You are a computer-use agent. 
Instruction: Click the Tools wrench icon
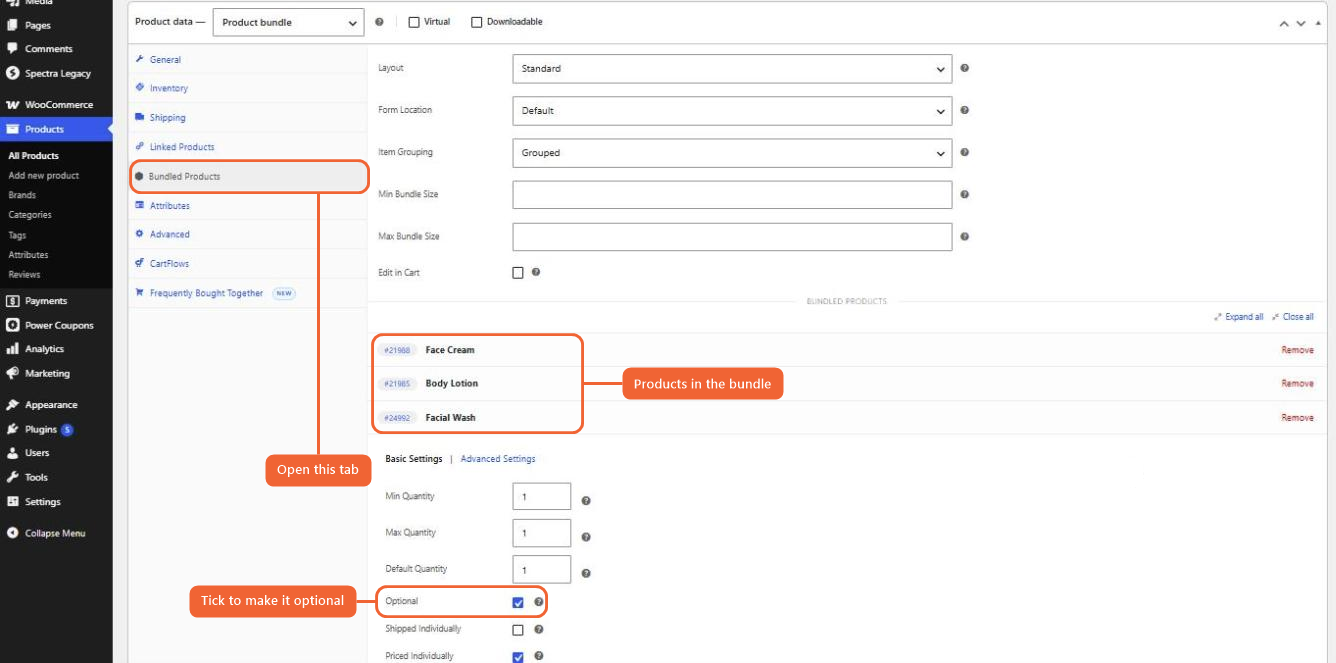(12, 477)
